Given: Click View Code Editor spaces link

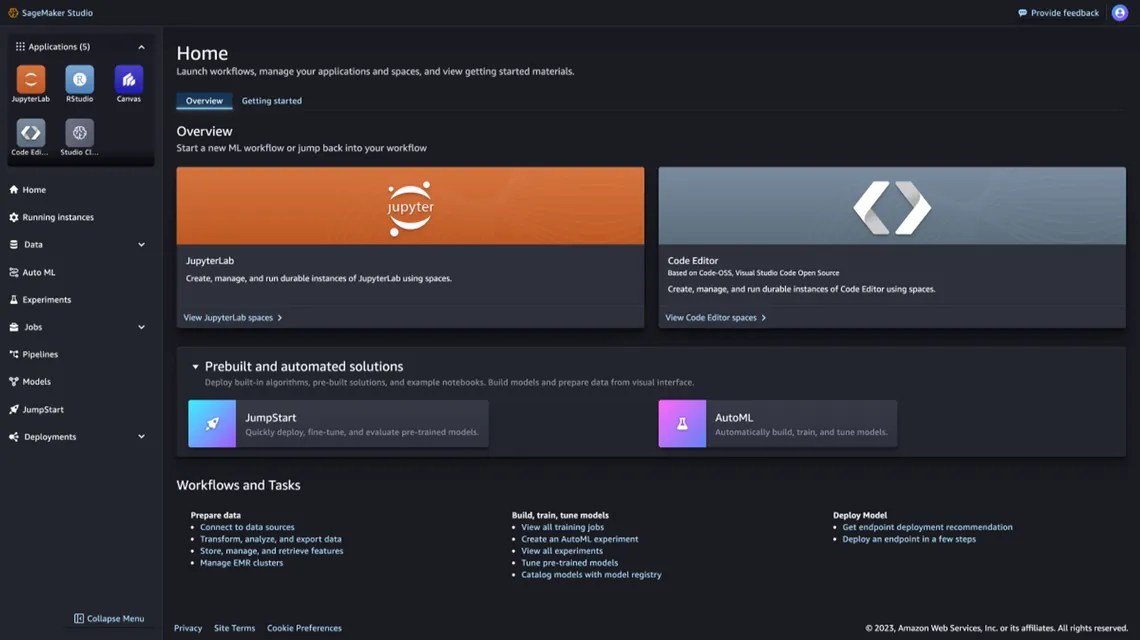Looking at the screenshot, I should click(715, 317).
